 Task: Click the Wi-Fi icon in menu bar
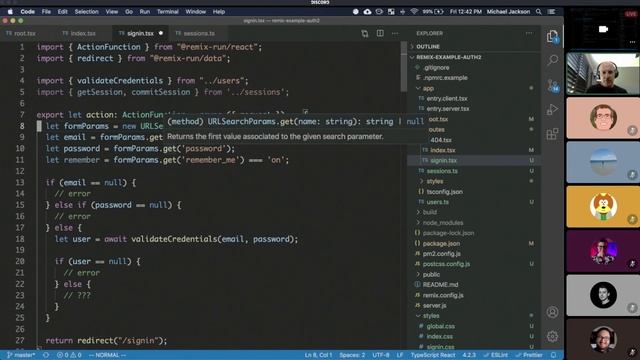tap(414, 12)
